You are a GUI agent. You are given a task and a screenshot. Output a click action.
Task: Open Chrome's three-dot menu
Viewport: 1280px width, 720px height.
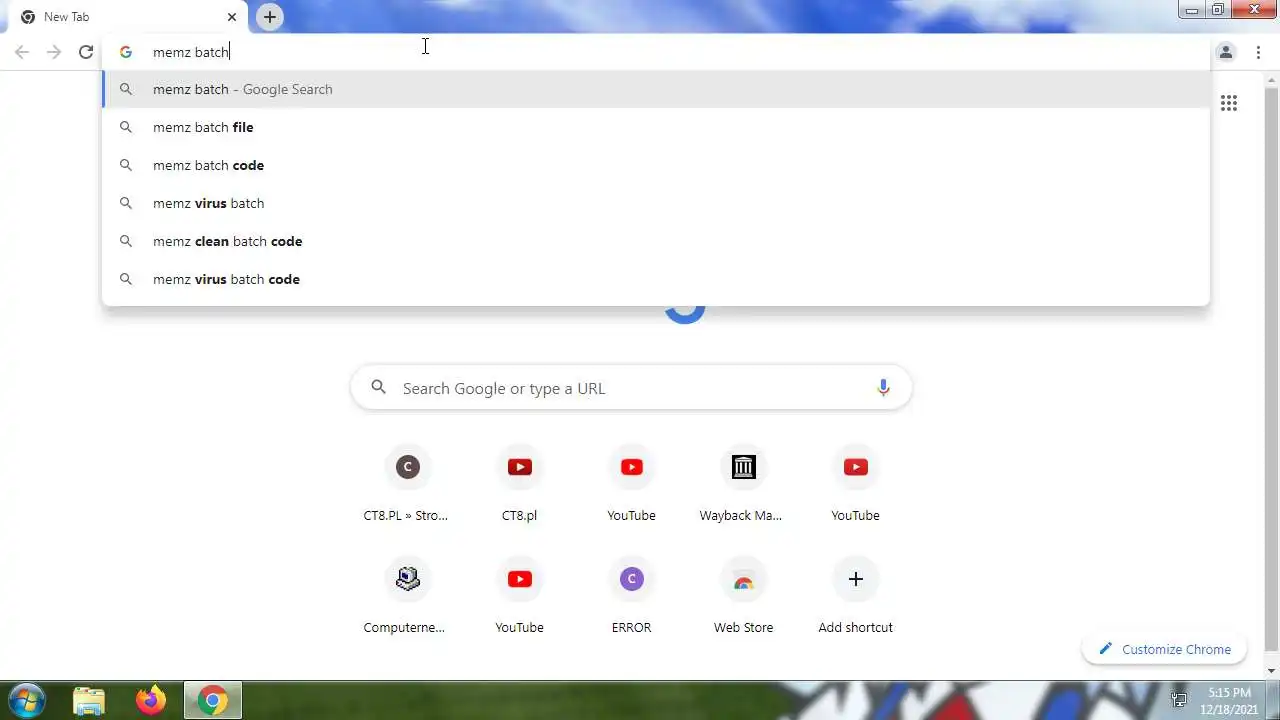(x=1259, y=52)
